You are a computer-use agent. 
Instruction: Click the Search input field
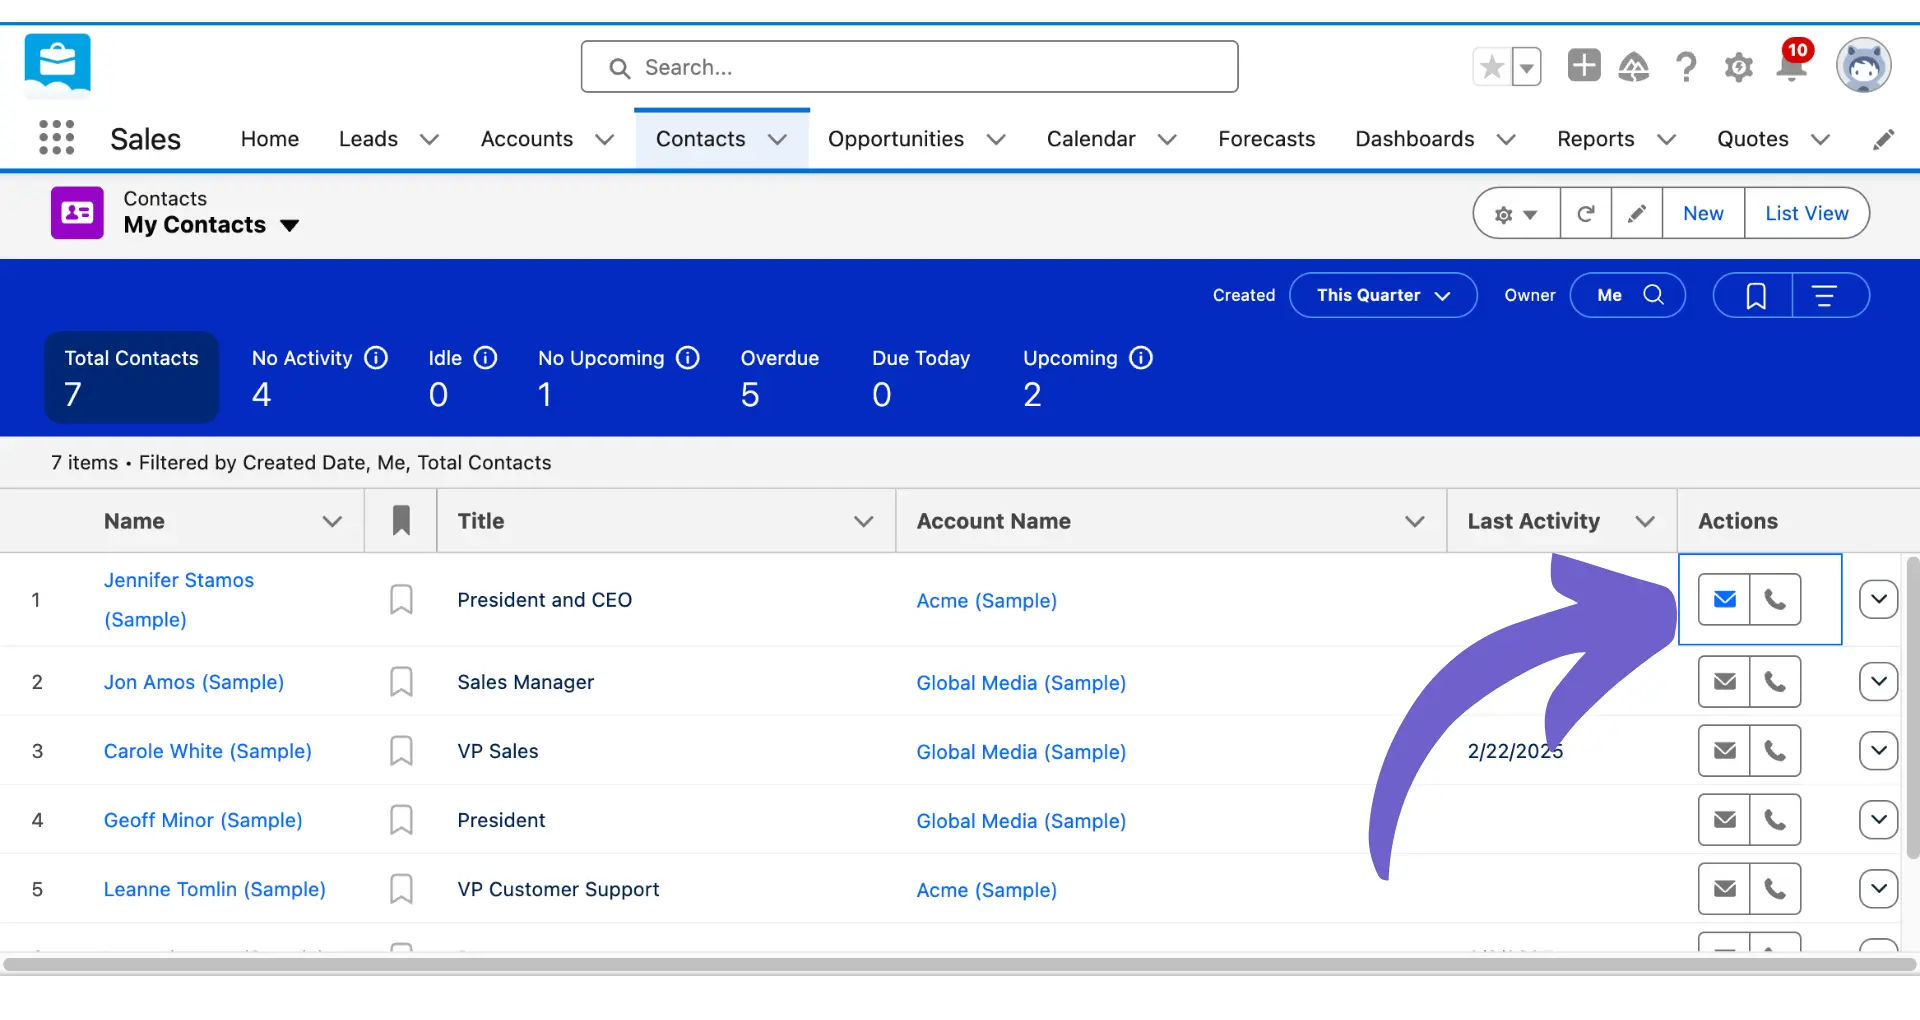(909, 67)
